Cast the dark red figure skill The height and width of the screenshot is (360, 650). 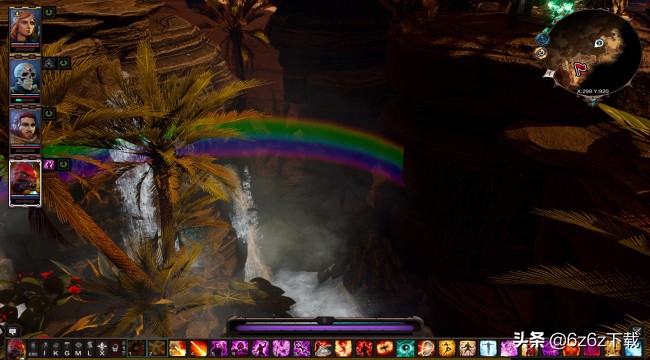coord(364,348)
